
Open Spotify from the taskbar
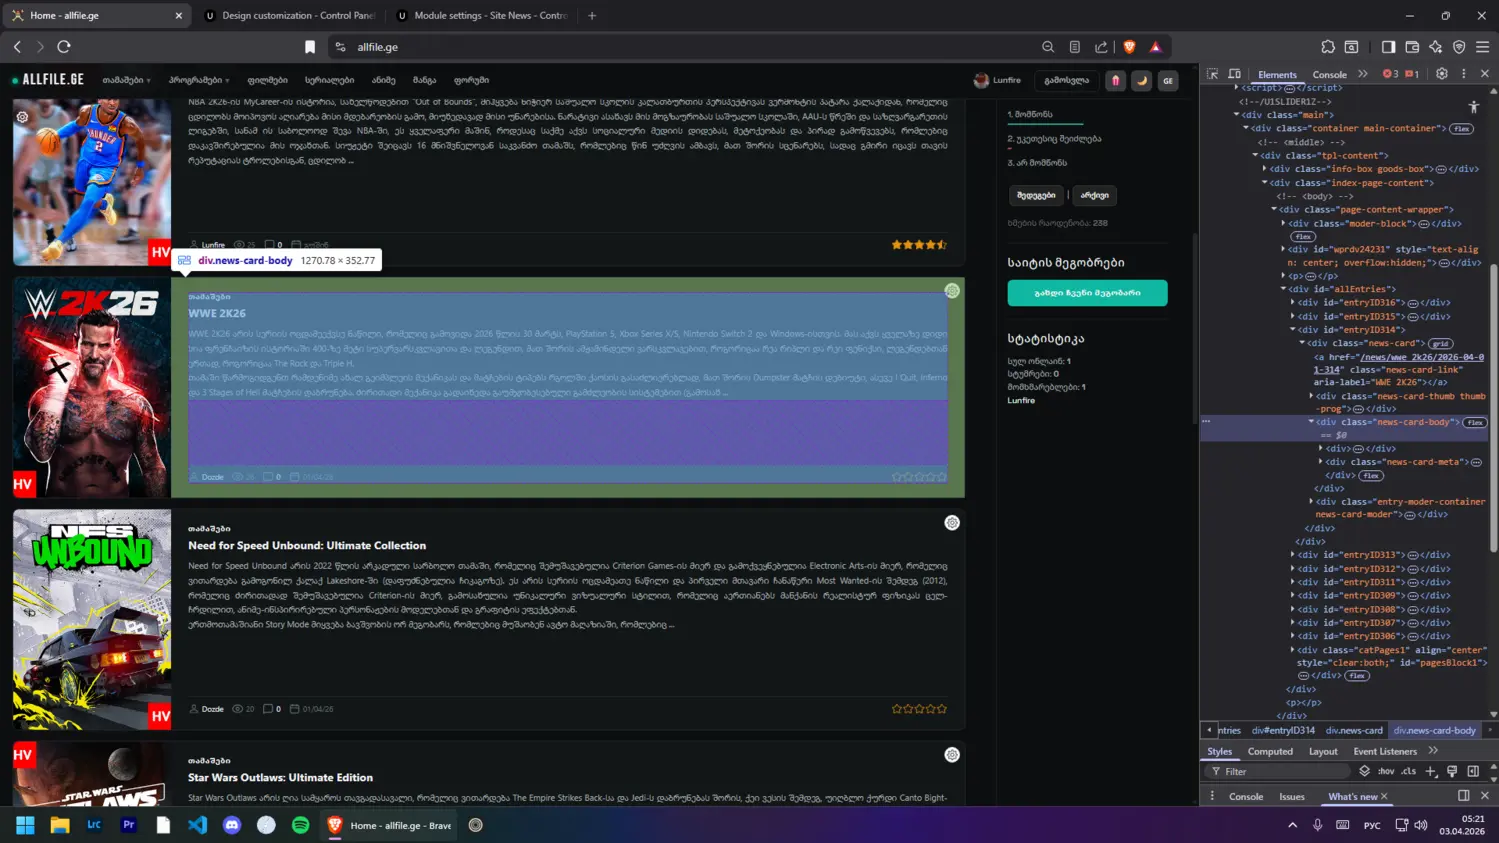(x=301, y=825)
